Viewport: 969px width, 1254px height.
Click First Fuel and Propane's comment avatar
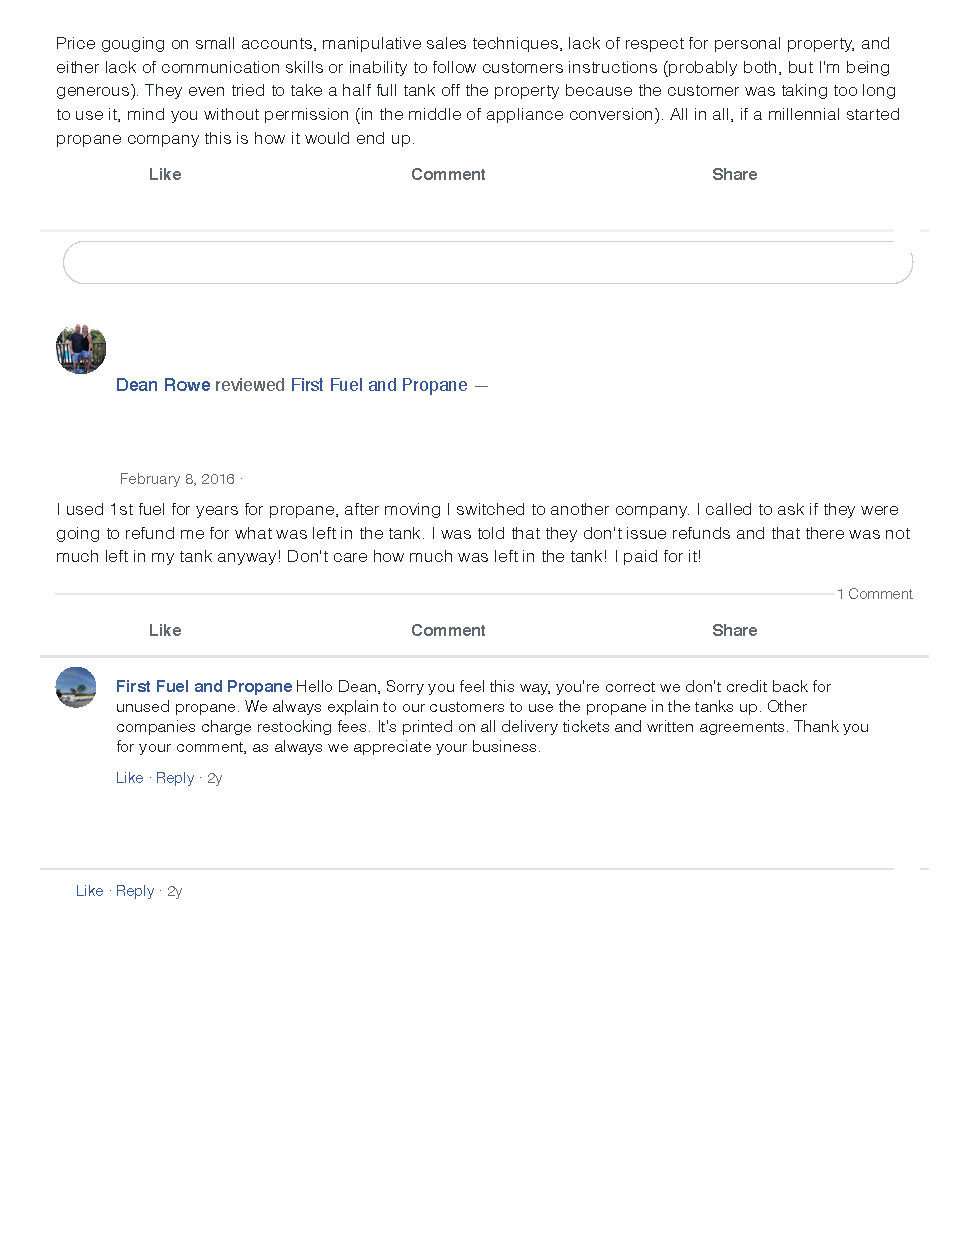pyautogui.click(x=76, y=687)
